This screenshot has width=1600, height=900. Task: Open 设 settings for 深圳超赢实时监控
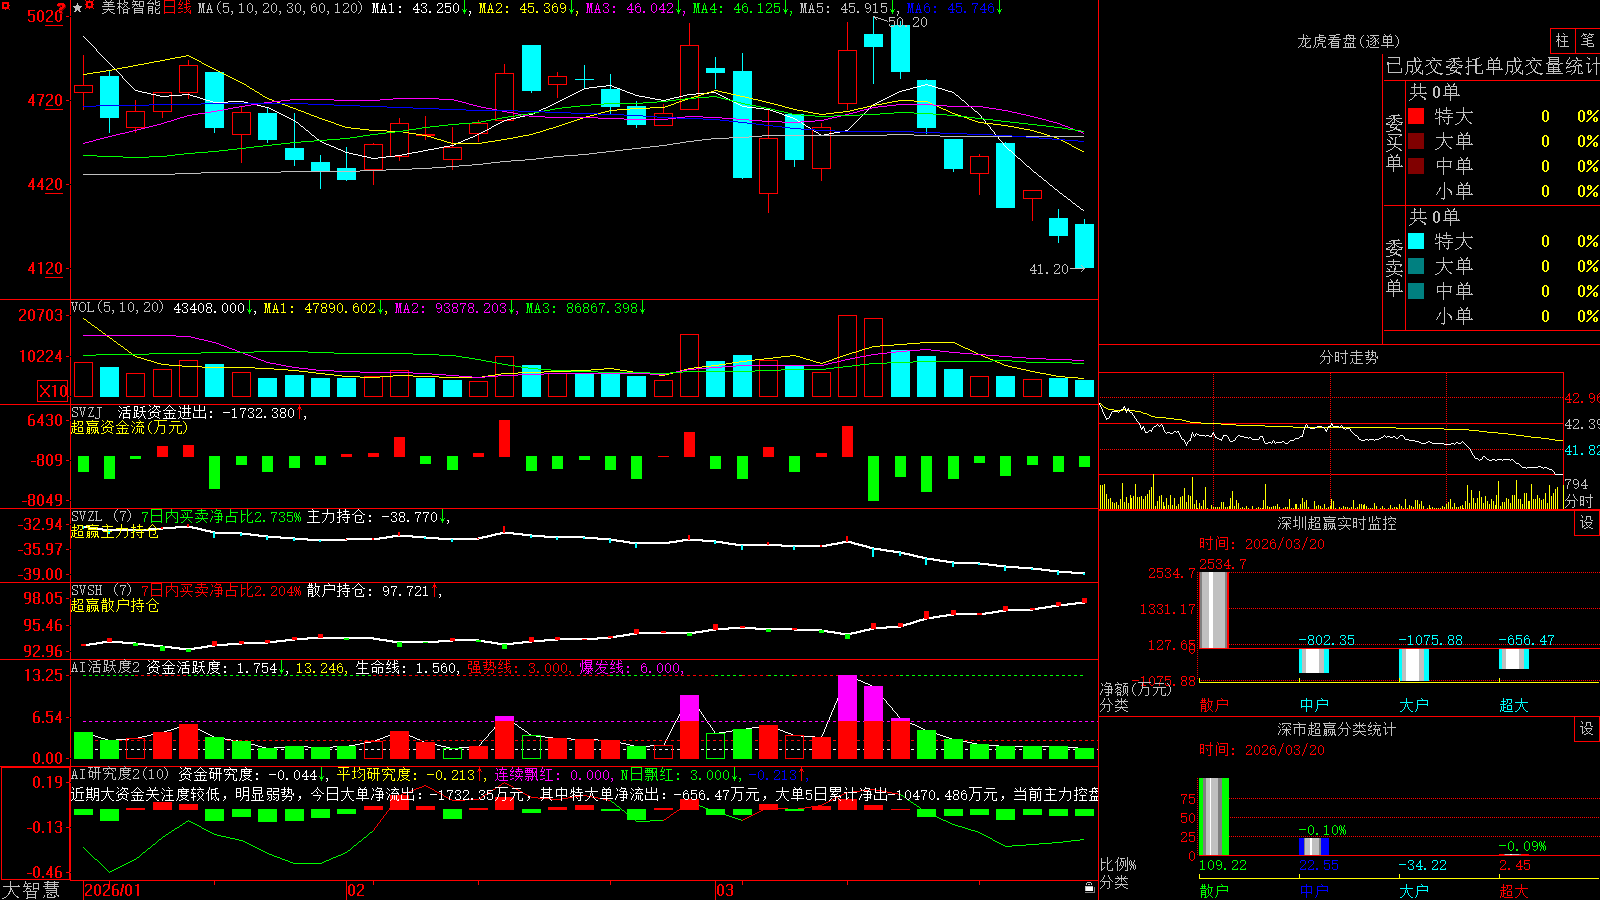[x=1587, y=523]
